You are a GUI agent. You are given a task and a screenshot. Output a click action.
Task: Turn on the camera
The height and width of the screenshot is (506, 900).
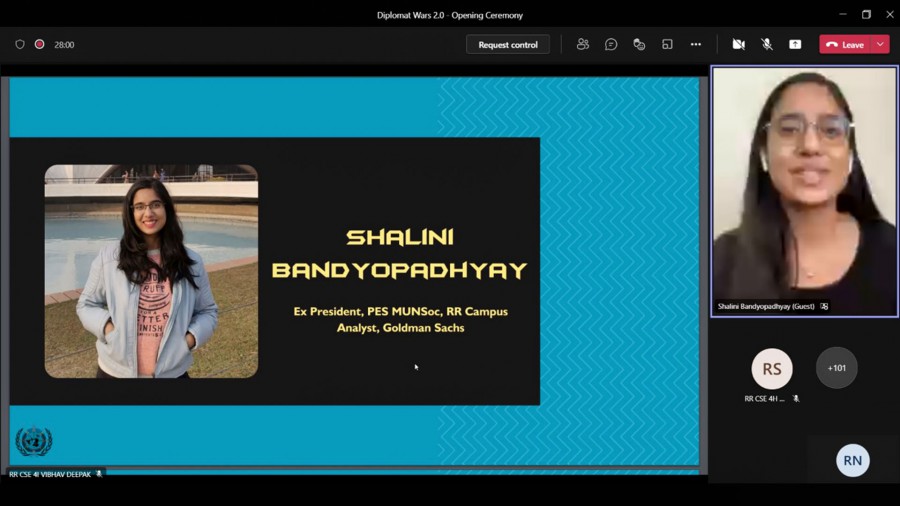[x=738, y=44]
